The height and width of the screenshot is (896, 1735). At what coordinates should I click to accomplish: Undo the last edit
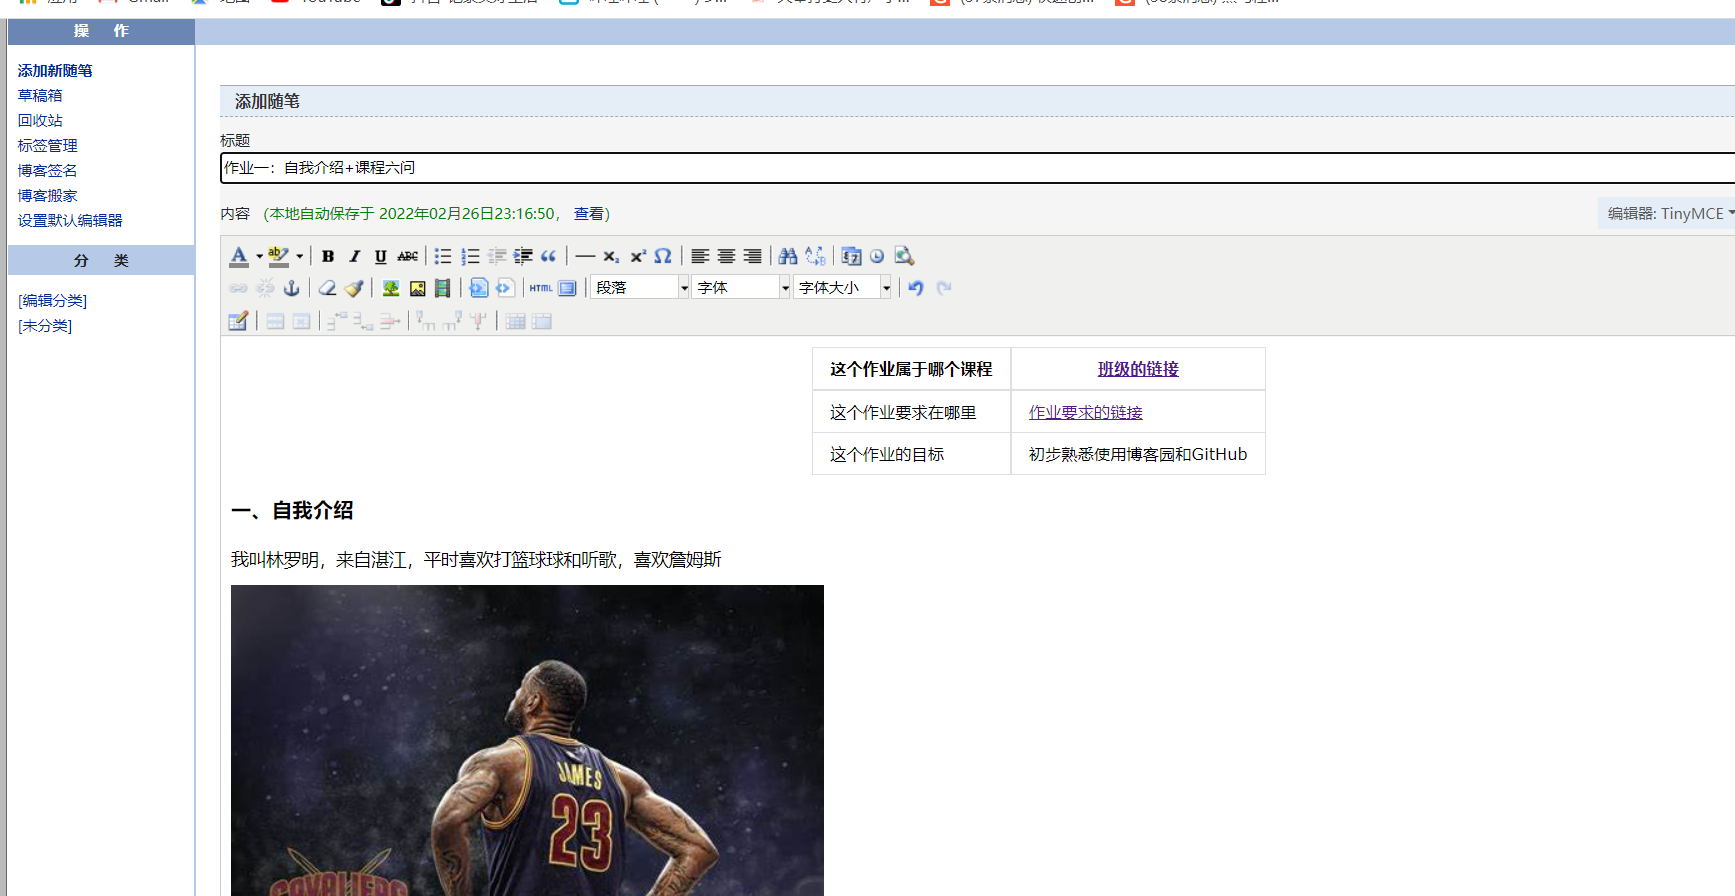tap(916, 288)
